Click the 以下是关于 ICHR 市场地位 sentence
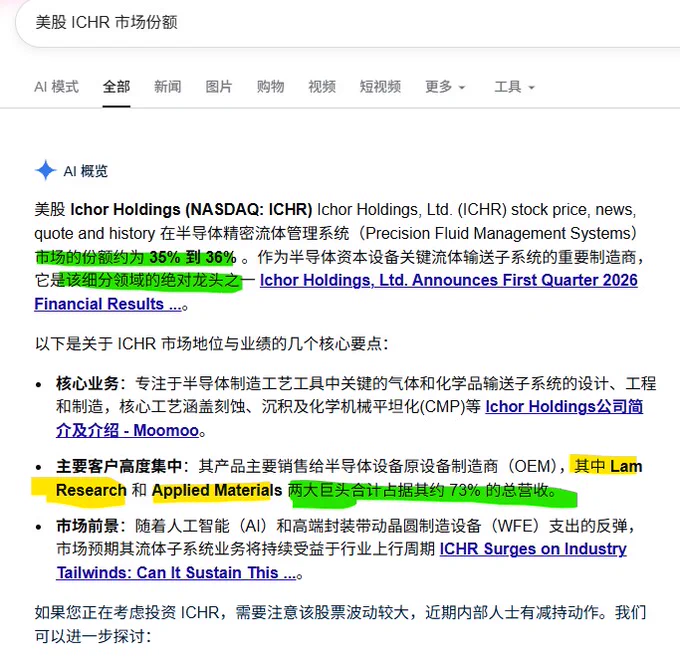The image size is (680, 657). click(212, 344)
